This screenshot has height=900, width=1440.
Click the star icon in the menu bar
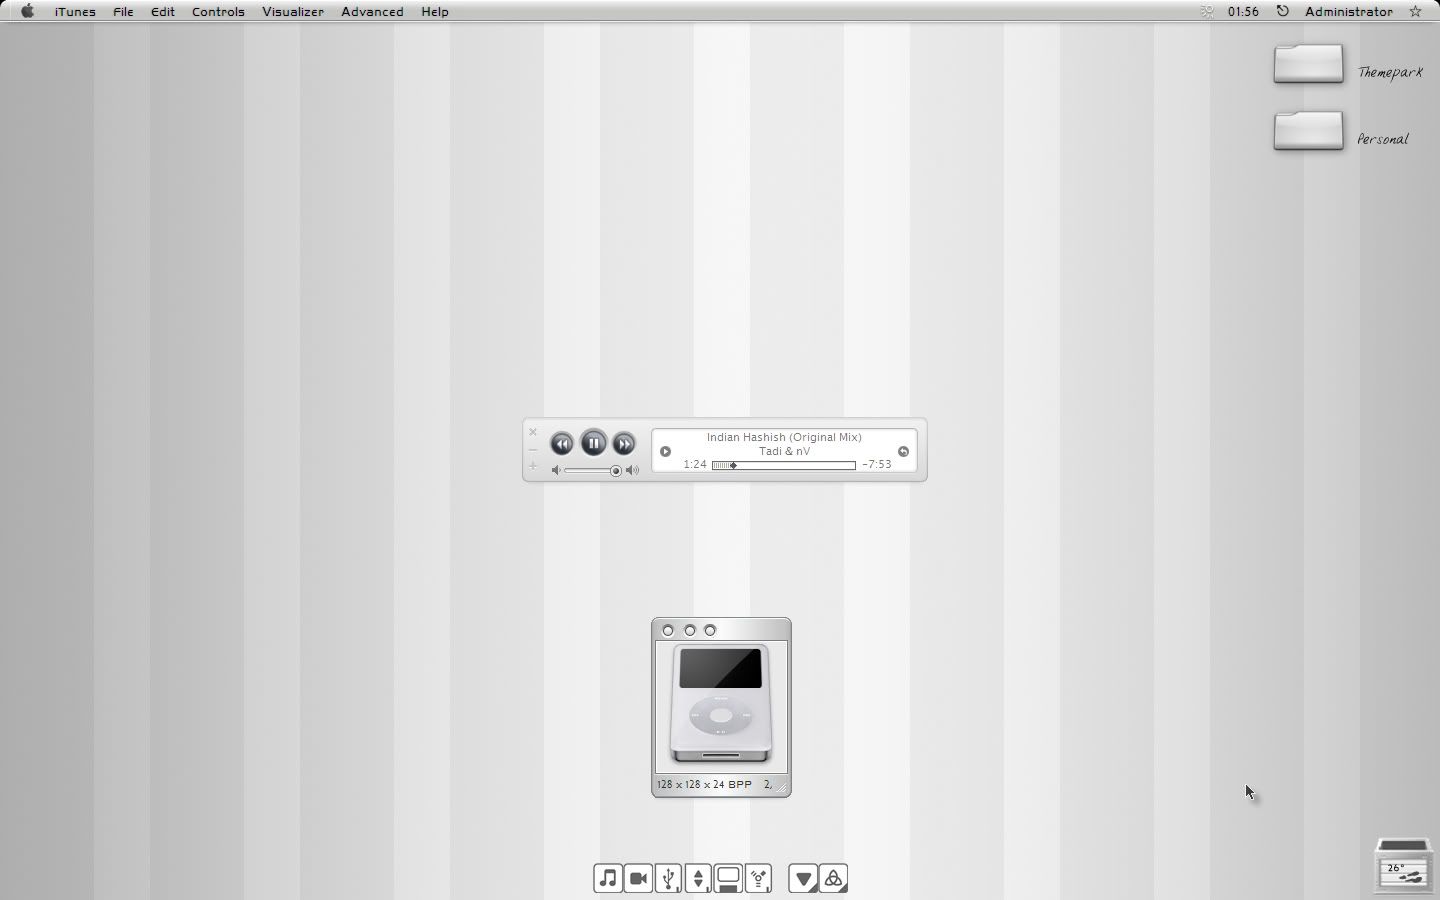tap(1415, 12)
